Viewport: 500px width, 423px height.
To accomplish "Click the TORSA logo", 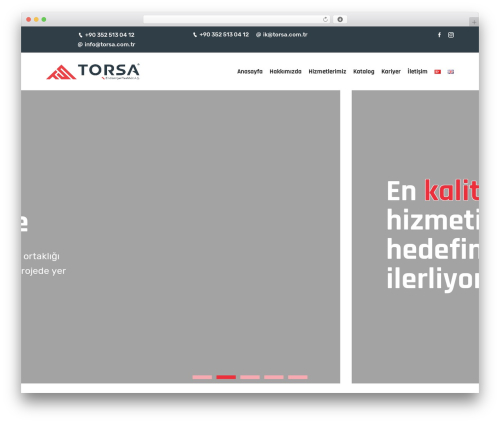I will pos(93,71).
